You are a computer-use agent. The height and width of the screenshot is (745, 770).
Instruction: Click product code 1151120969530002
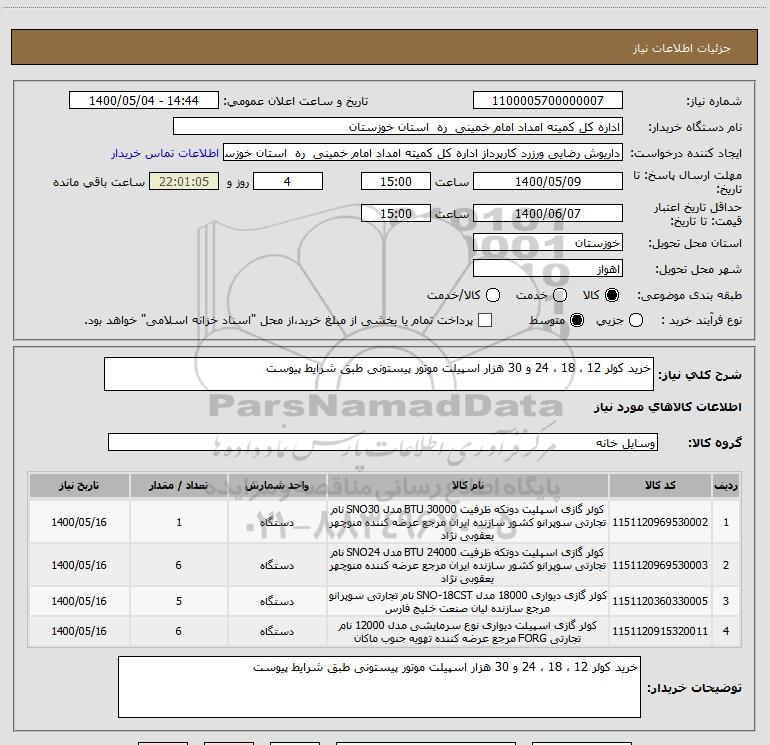[660, 522]
